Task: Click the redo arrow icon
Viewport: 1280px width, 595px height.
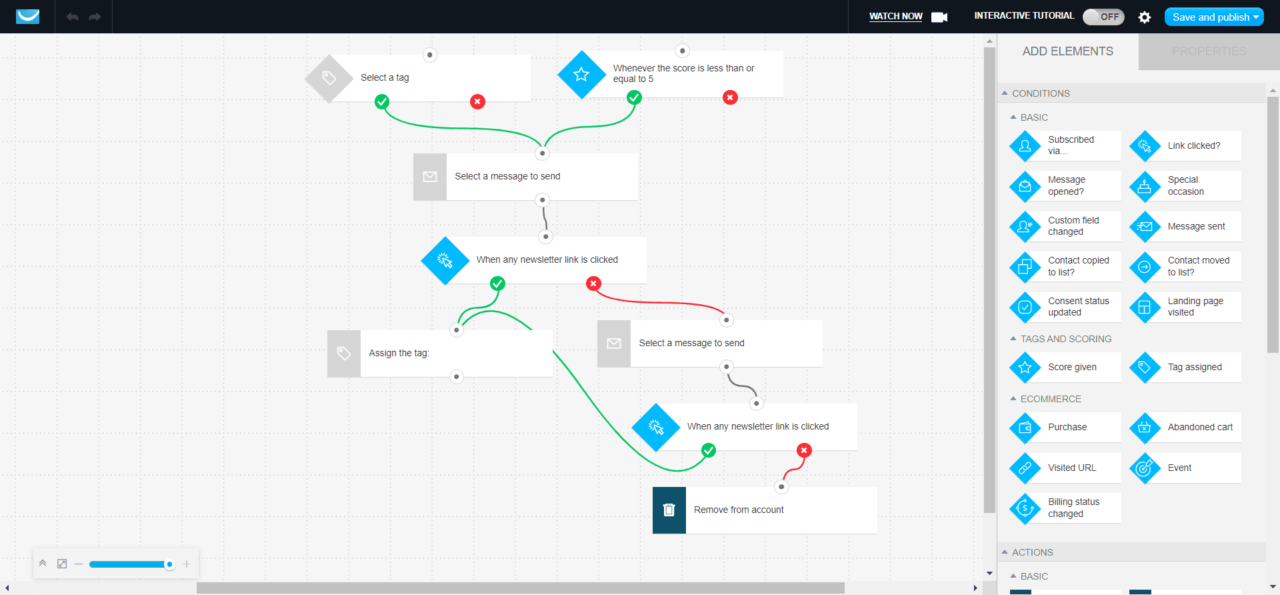Action: 95,17
